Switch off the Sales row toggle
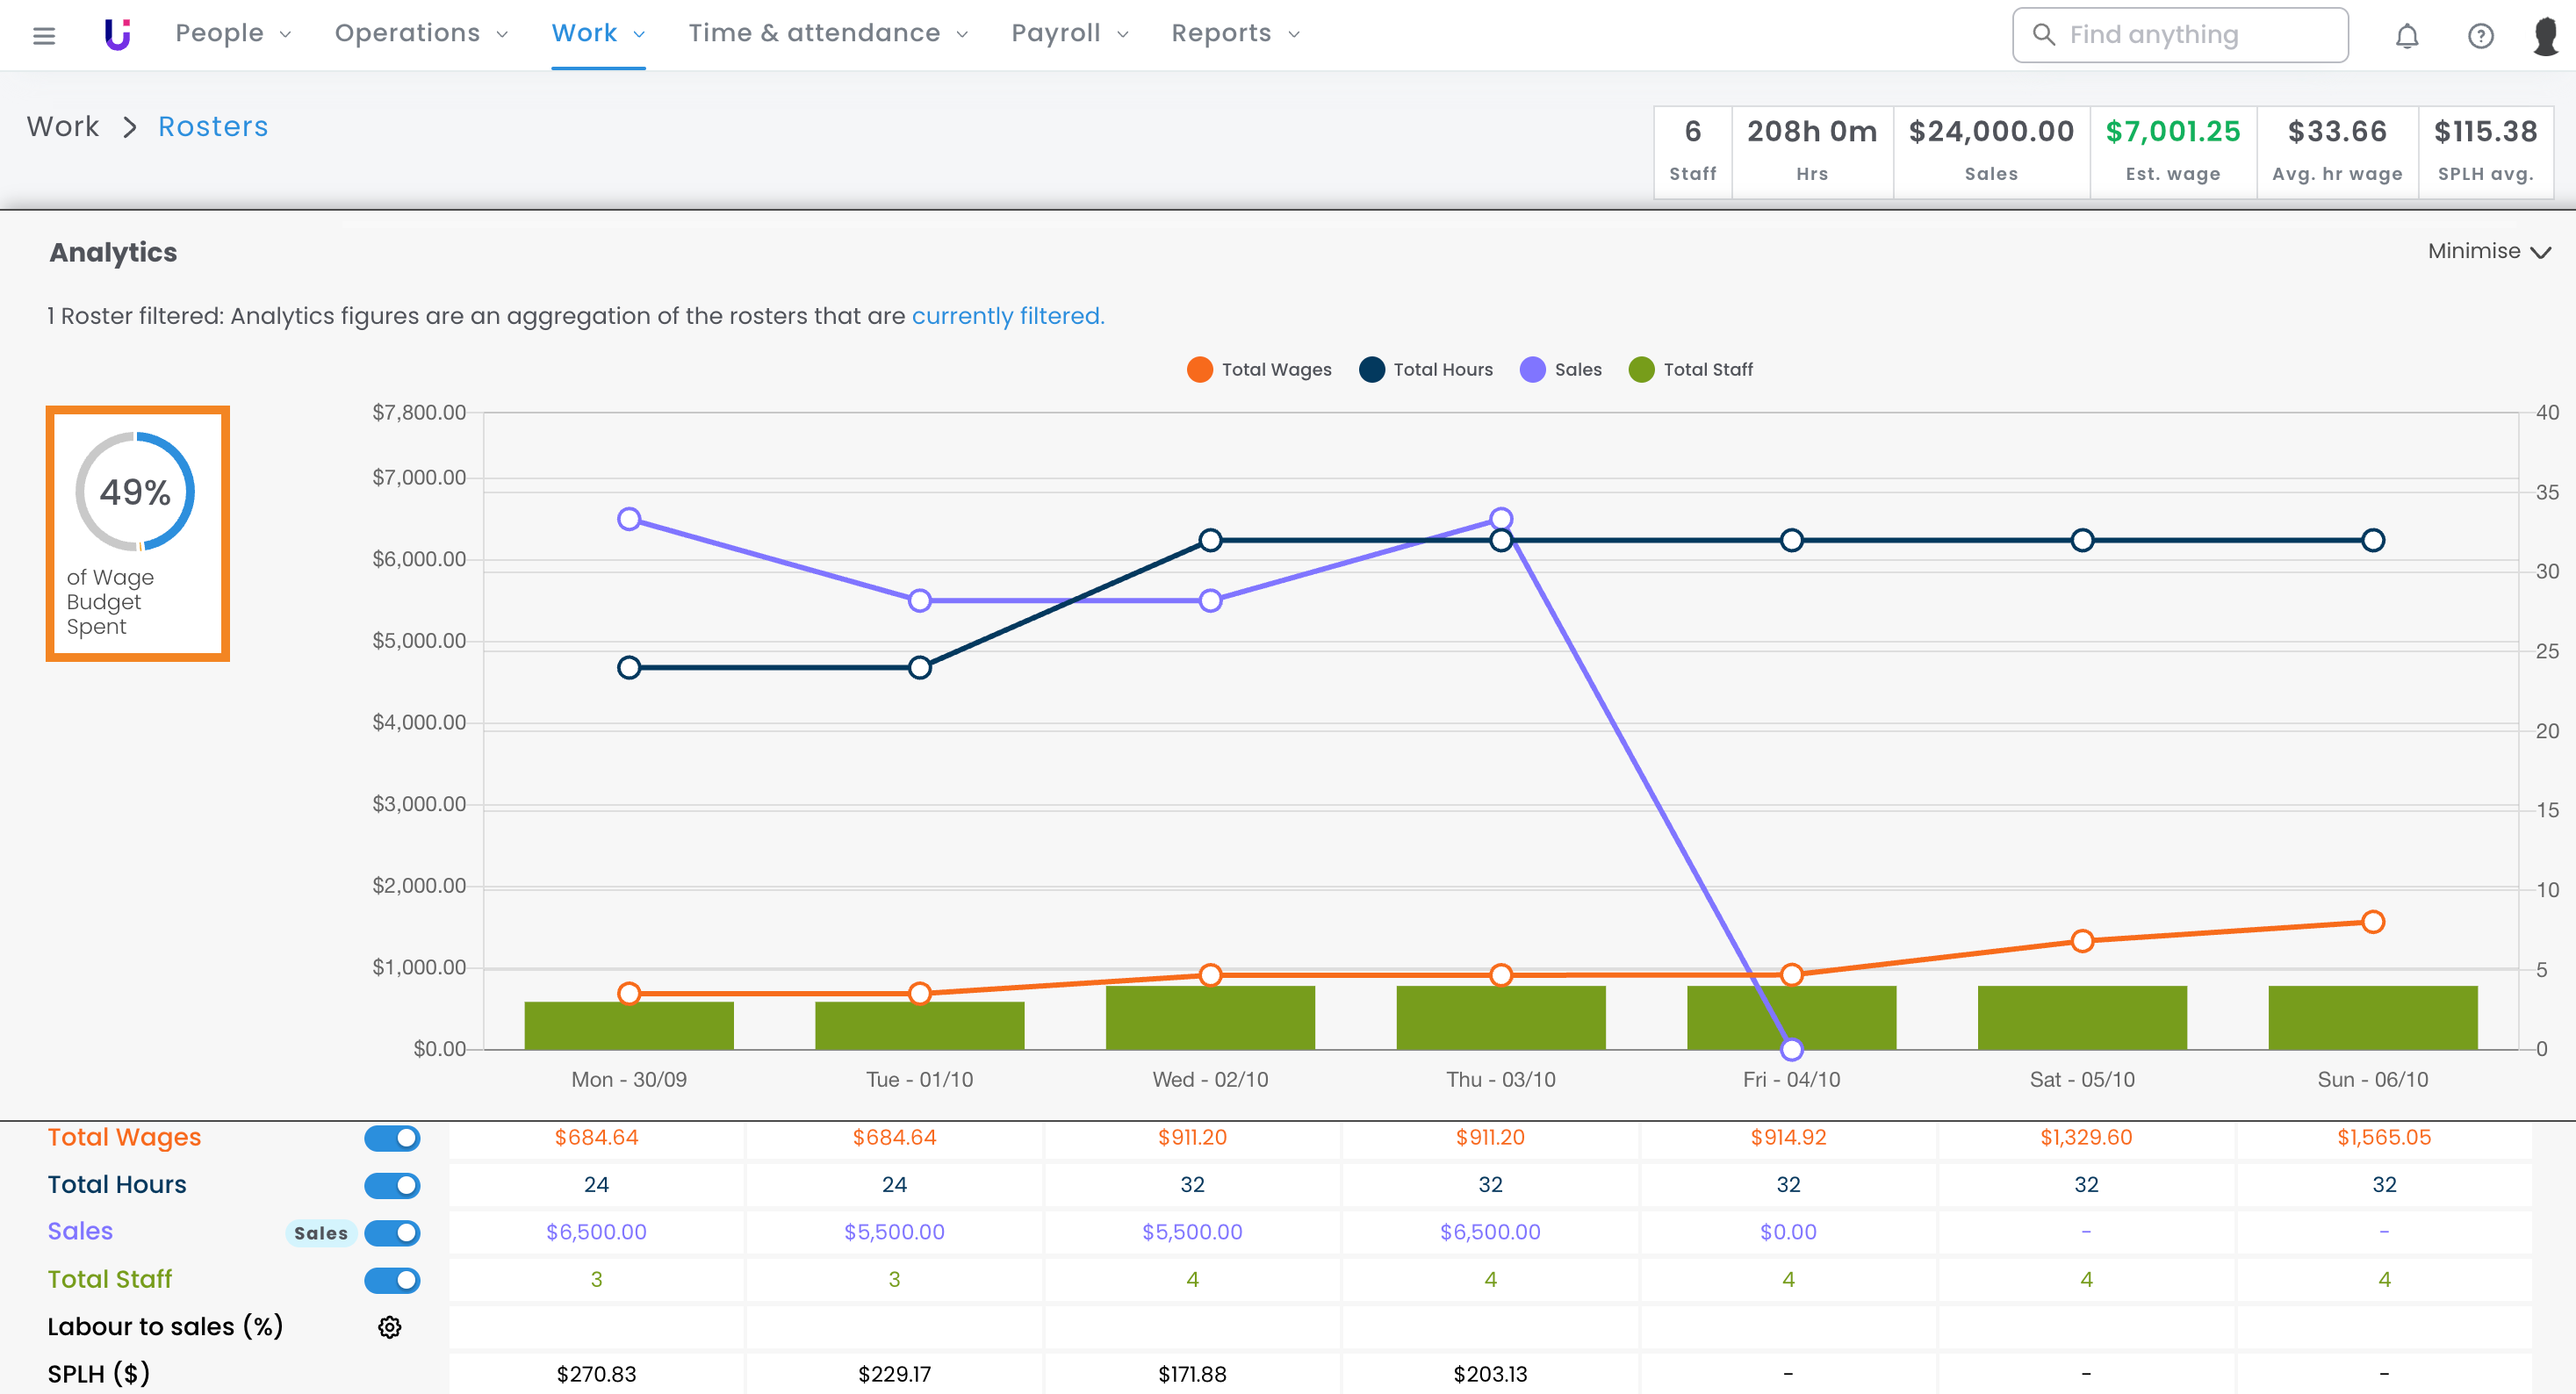The width and height of the screenshot is (2576, 1394). coord(392,1233)
